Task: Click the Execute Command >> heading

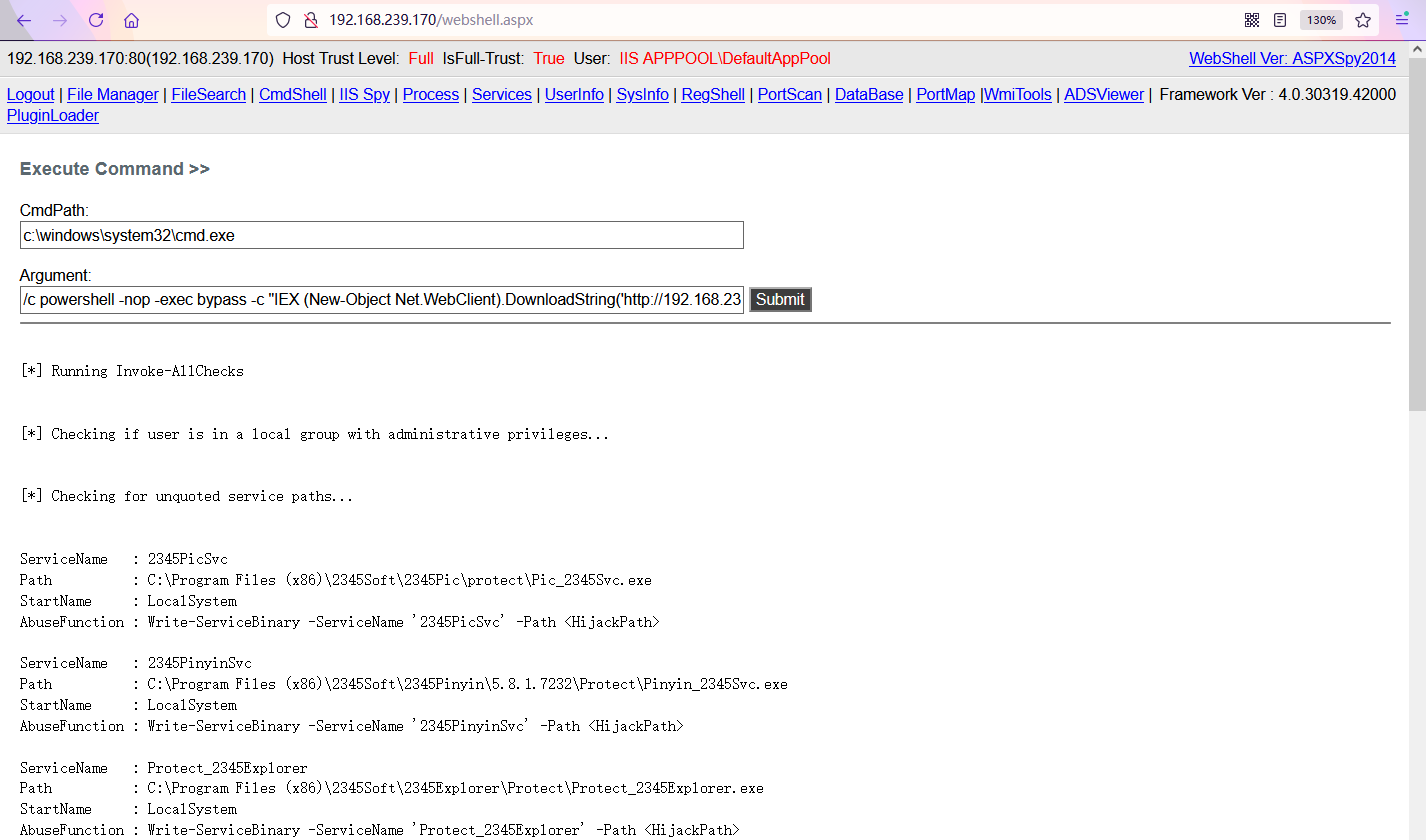Action: [115, 169]
